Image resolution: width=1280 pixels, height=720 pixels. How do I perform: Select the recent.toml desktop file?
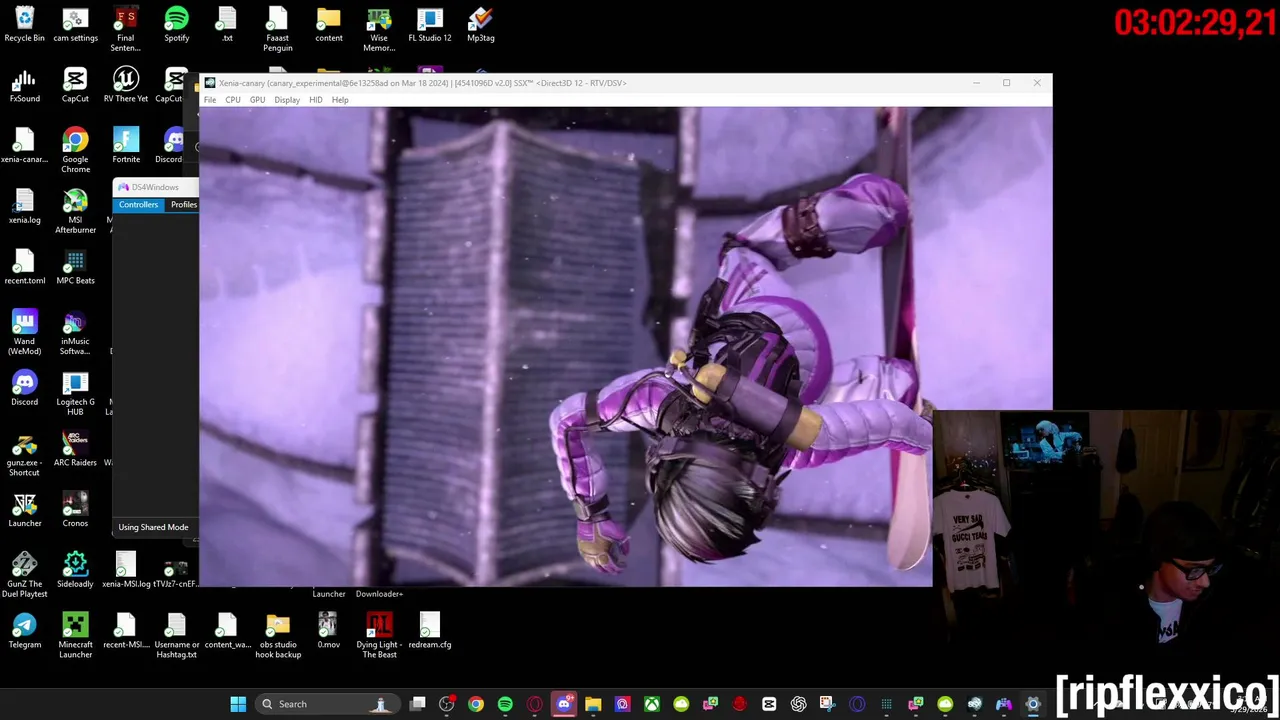tap(24, 268)
